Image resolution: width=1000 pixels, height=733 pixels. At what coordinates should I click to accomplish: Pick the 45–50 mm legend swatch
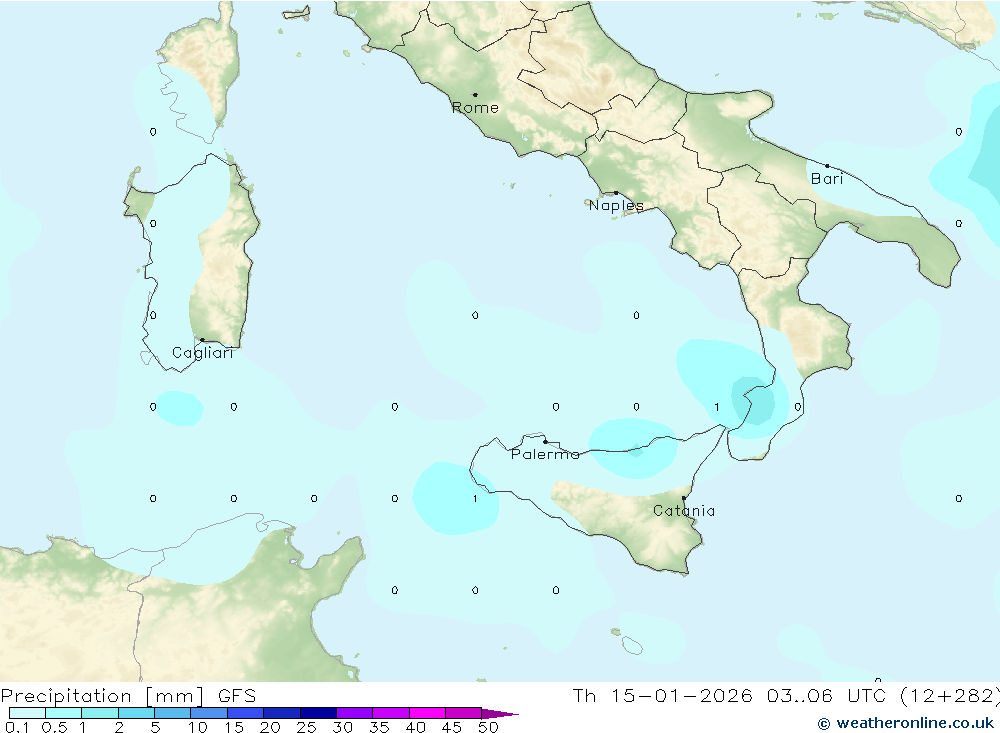463,713
